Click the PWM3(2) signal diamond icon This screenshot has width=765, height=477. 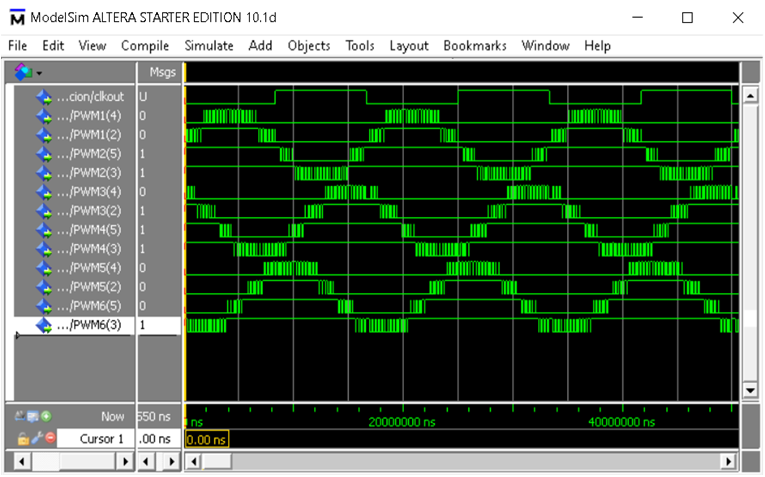[x=43, y=211]
